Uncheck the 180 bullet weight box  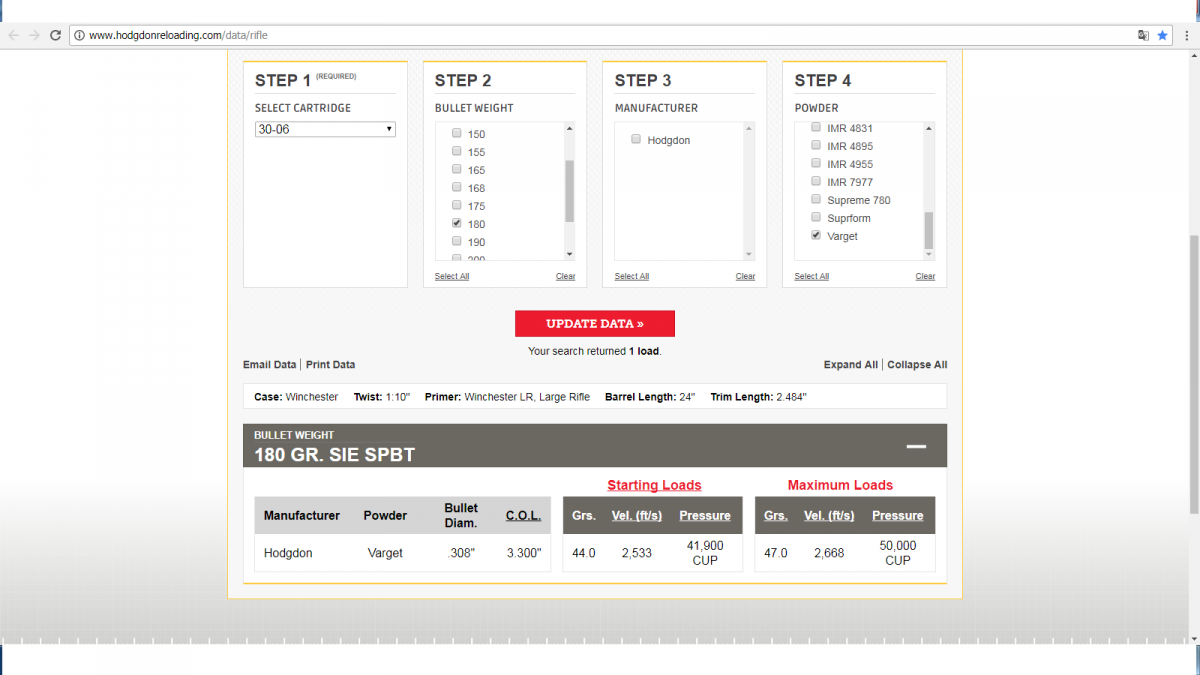coord(457,223)
